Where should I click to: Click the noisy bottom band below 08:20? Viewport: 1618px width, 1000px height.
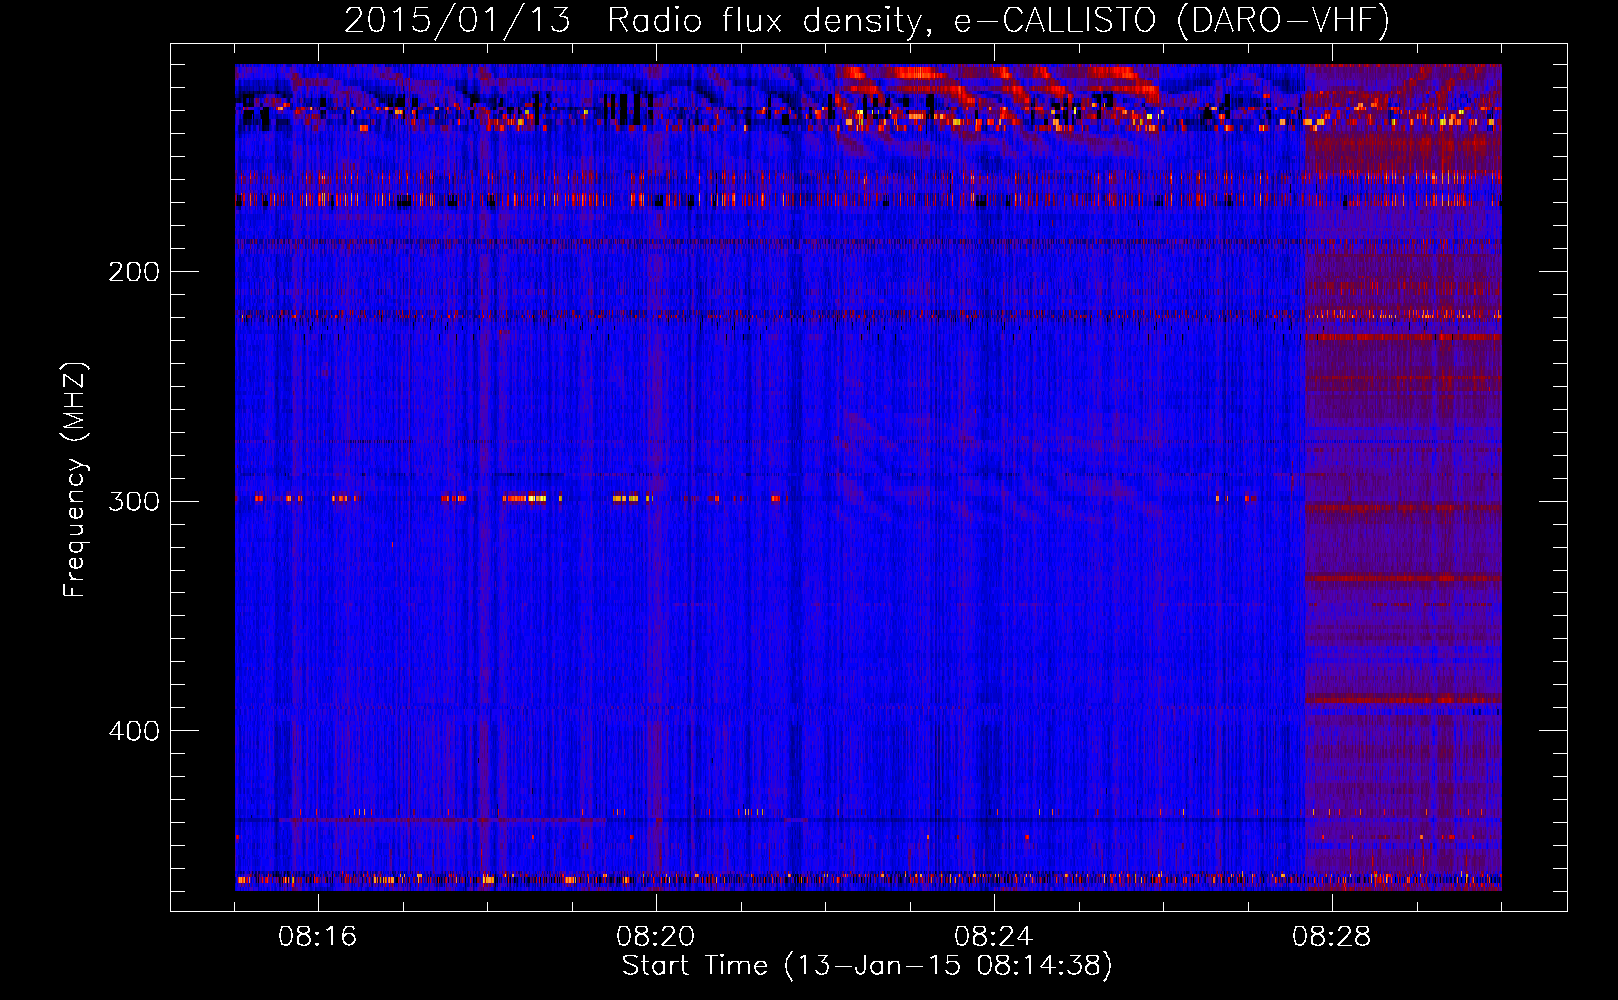tap(655, 880)
